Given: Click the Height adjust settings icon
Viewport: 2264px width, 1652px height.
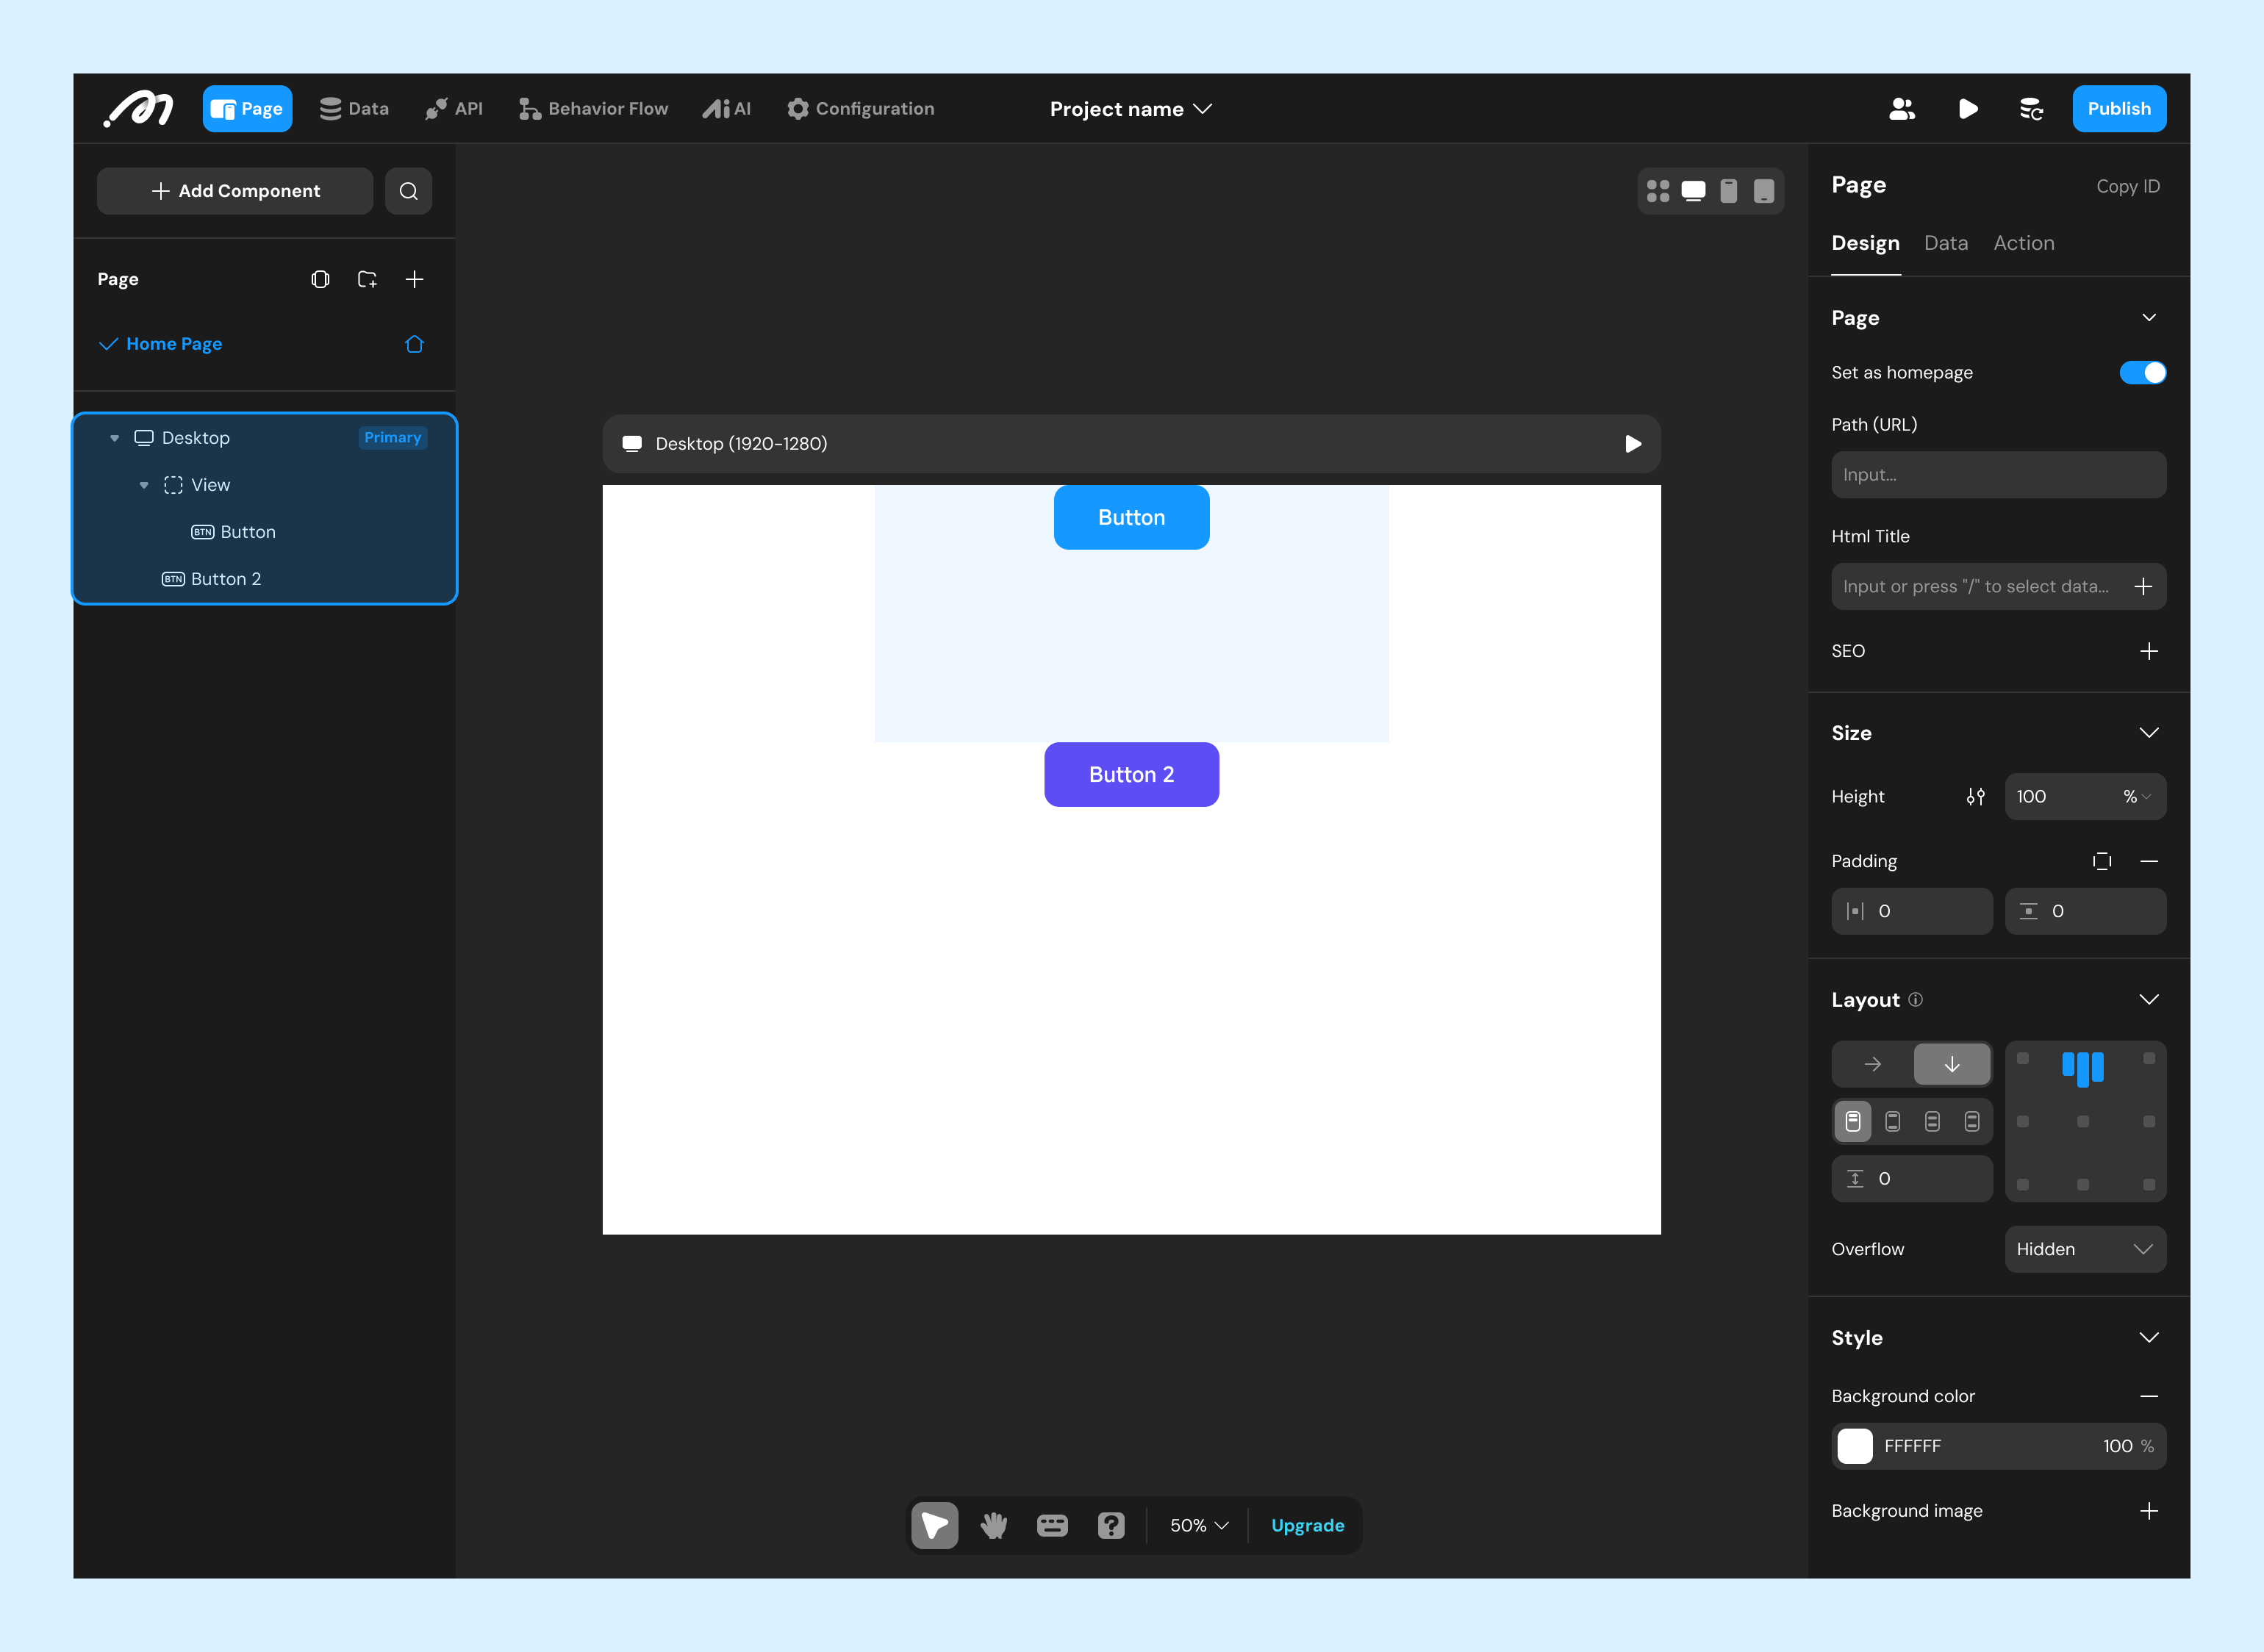Looking at the screenshot, I should coord(1975,797).
